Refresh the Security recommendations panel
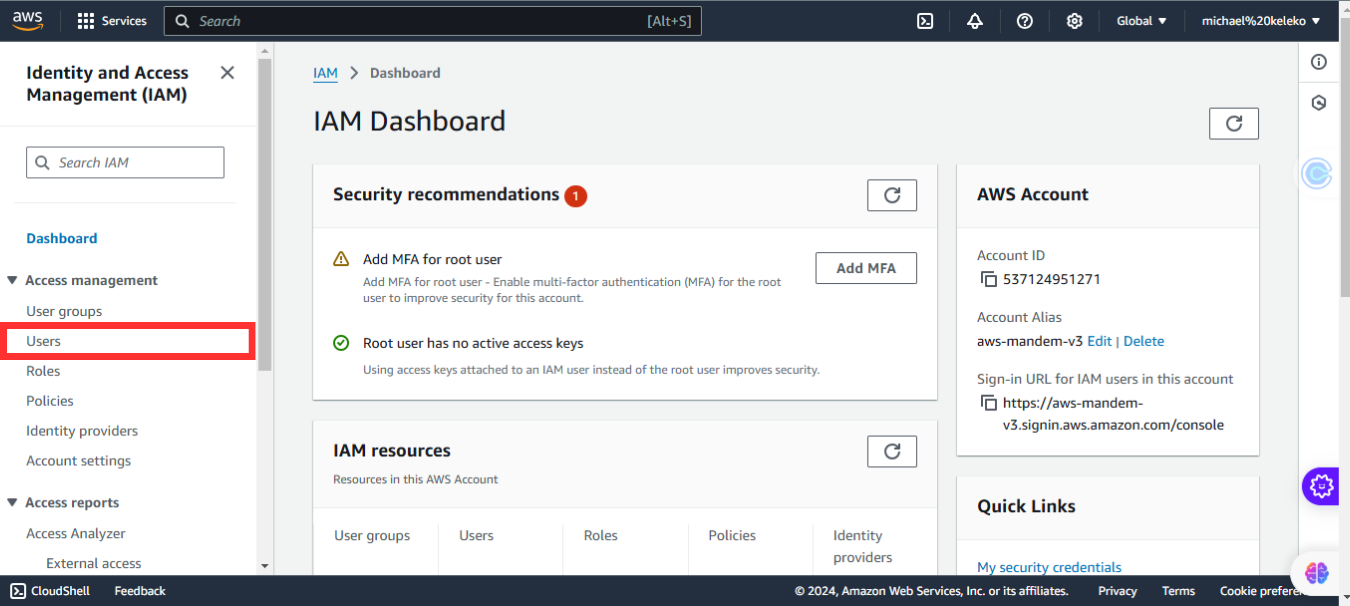 [x=892, y=195]
